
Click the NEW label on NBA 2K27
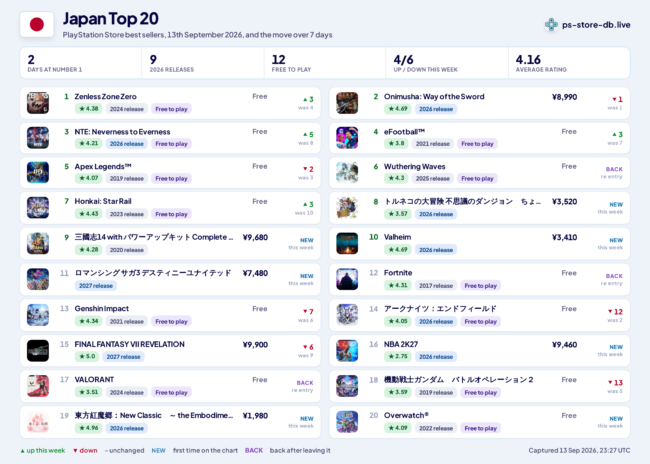click(616, 347)
